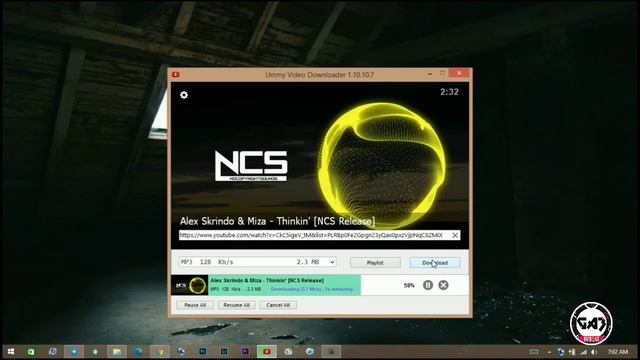Show the clock reading 7:02 AM
This screenshot has height=360, width=640.
point(618,352)
